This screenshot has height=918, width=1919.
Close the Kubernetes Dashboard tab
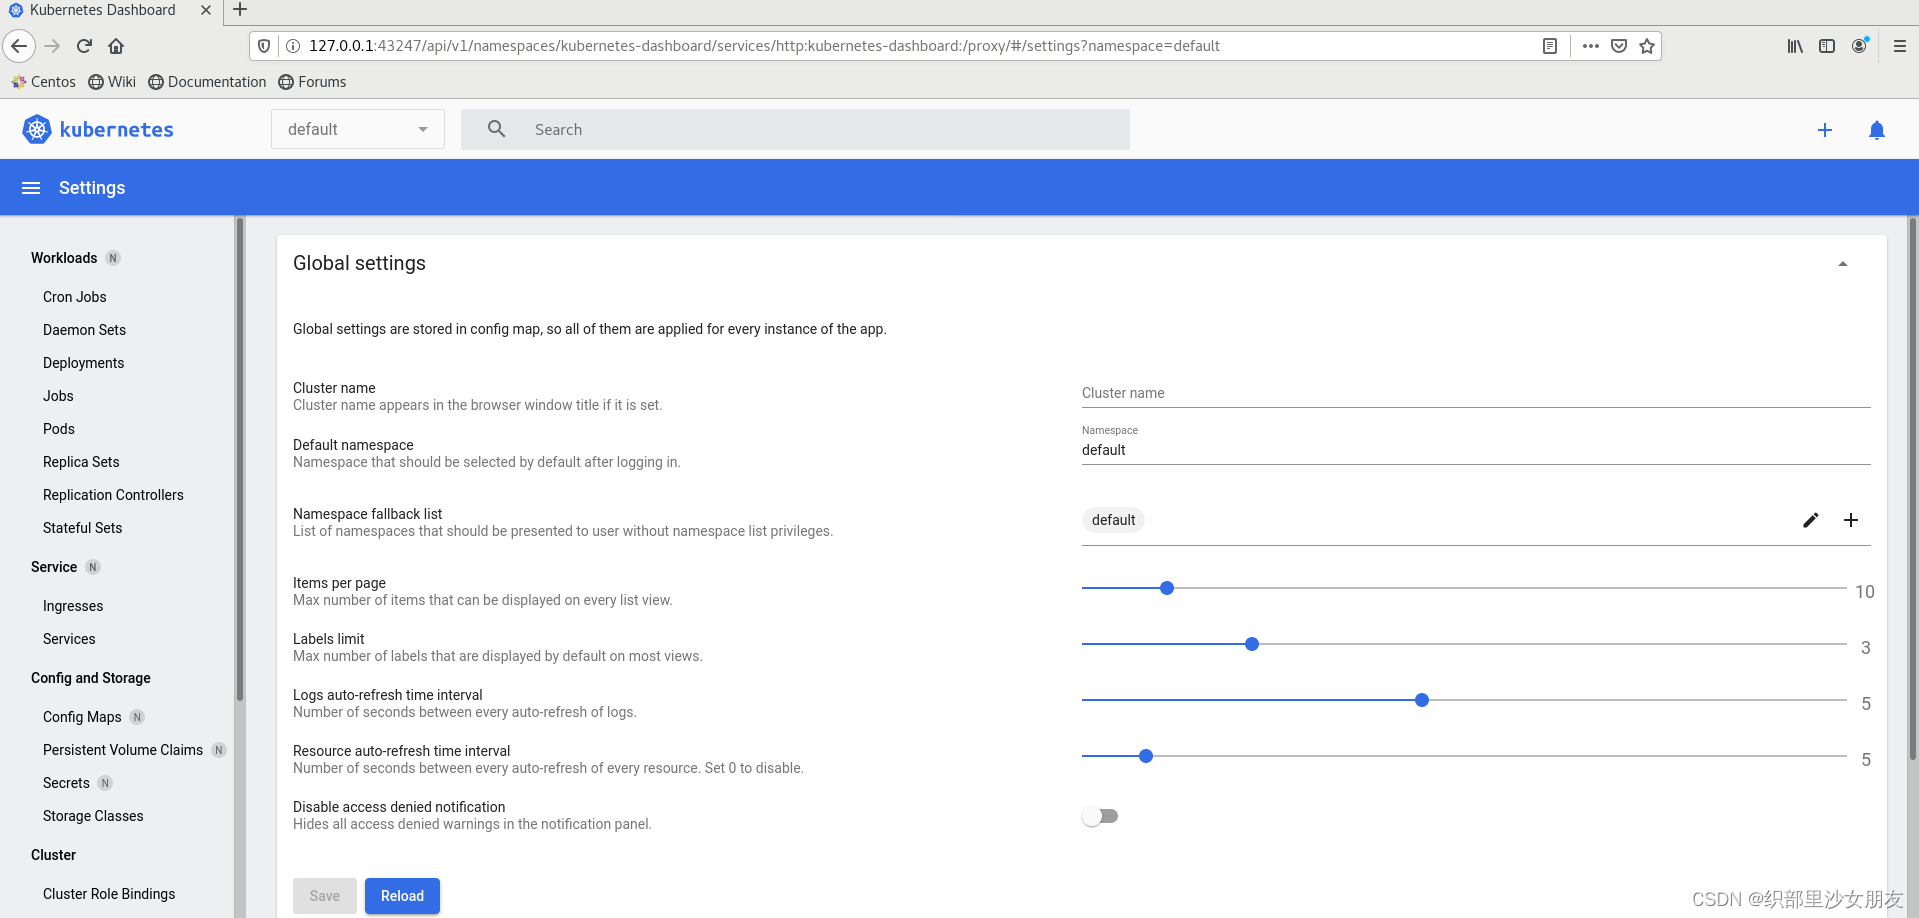pyautogui.click(x=206, y=10)
